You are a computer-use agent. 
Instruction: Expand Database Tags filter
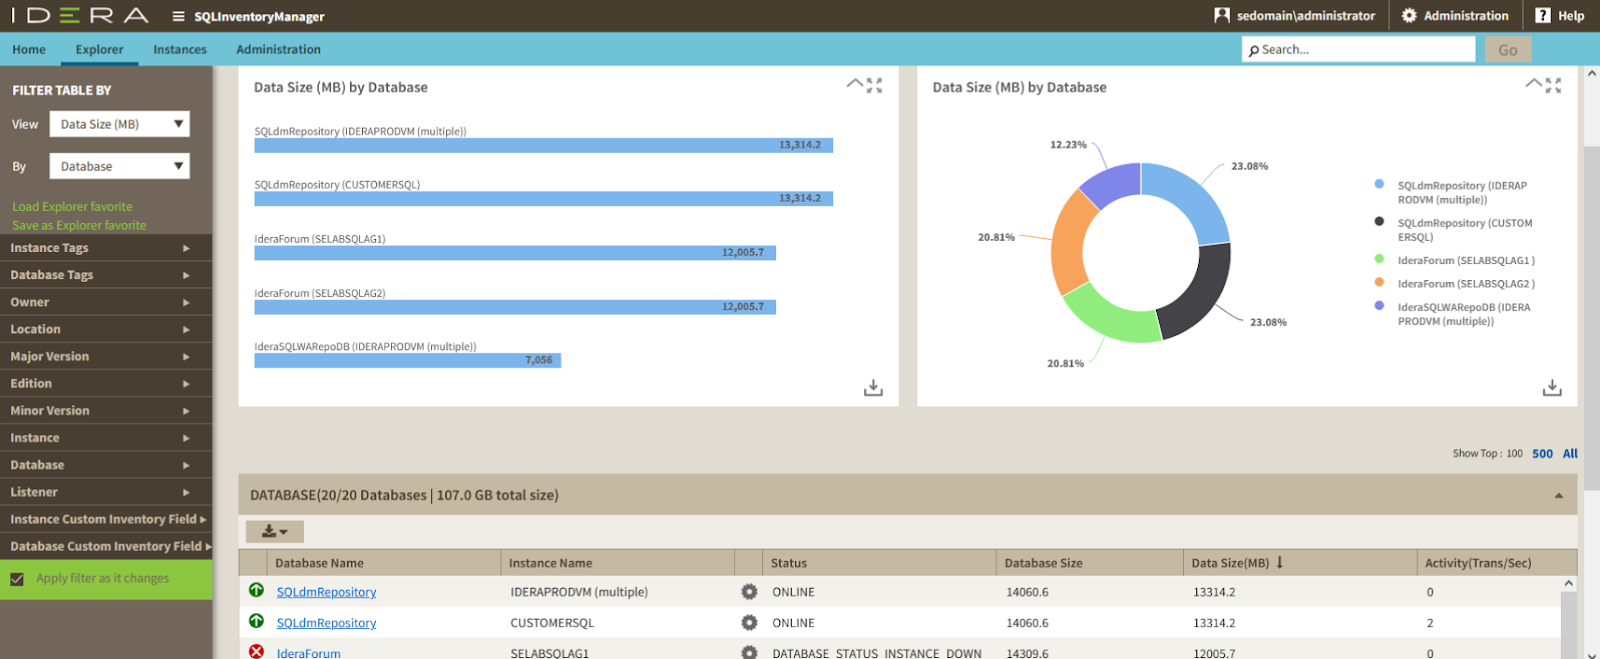[106, 275]
